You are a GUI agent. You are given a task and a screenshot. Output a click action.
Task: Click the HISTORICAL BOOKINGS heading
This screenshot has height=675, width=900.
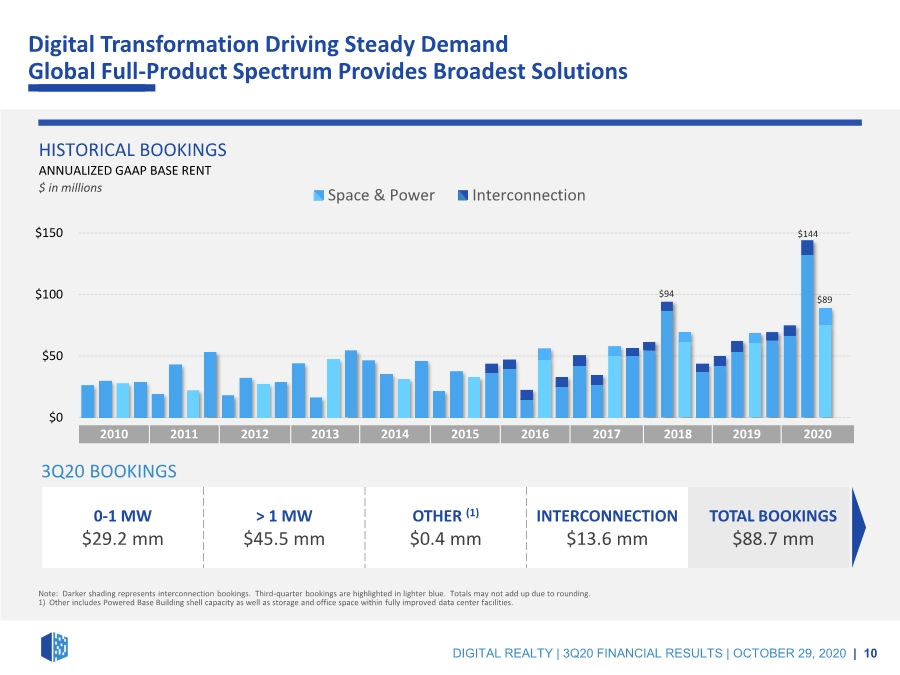coord(133,150)
